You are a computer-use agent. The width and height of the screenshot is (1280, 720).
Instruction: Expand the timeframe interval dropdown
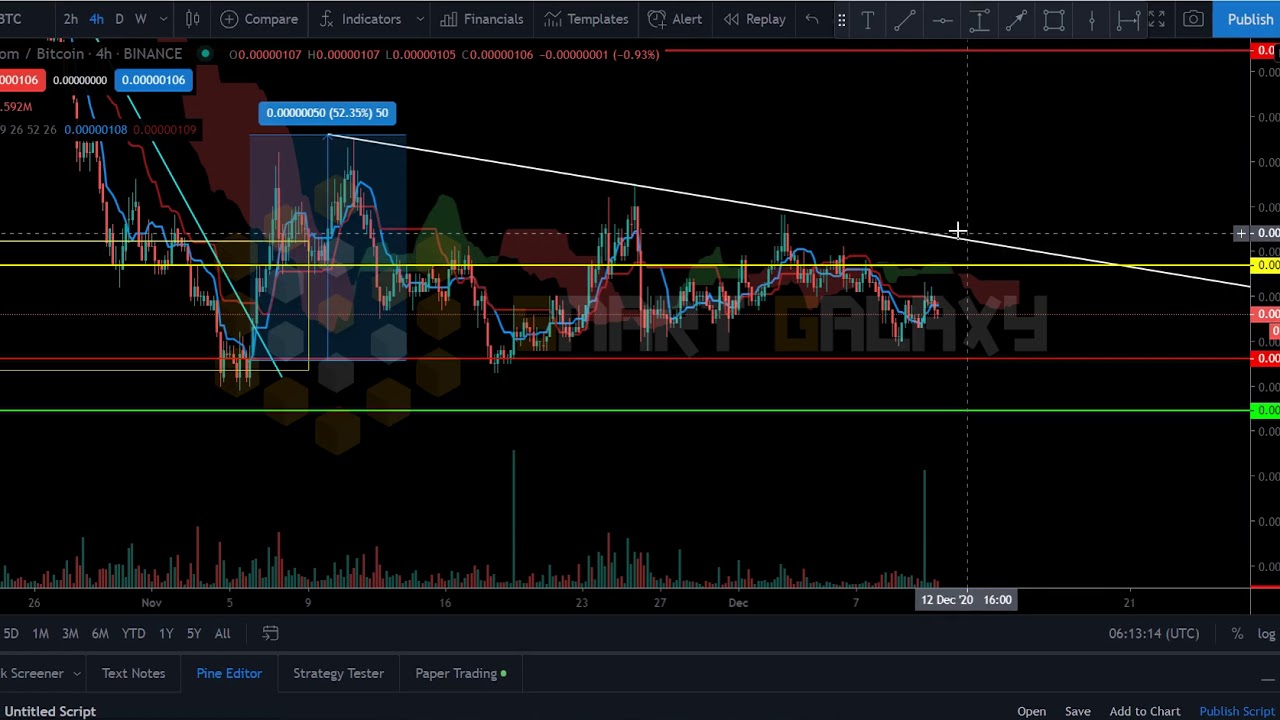pyautogui.click(x=163, y=19)
